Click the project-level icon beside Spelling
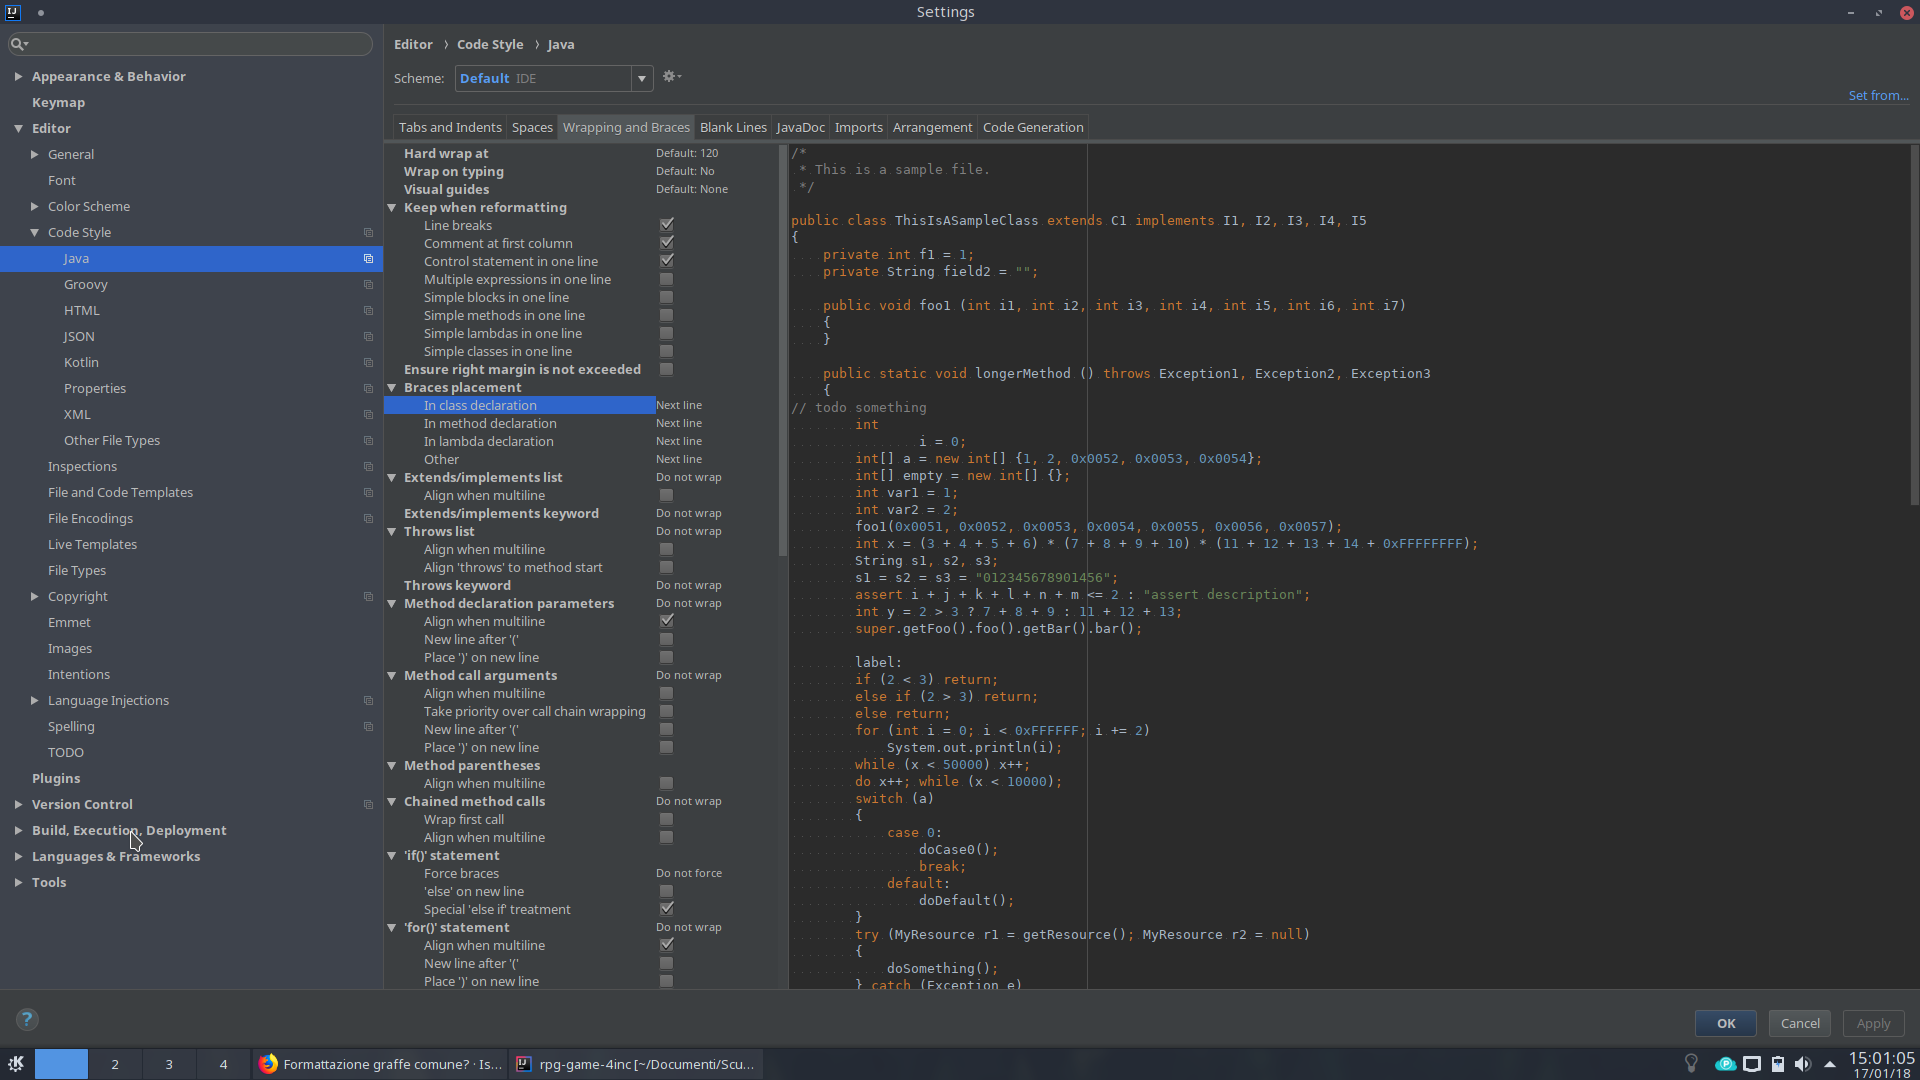The width and height of the screenshot is (1920, 1080). click(x=368, y=727)
